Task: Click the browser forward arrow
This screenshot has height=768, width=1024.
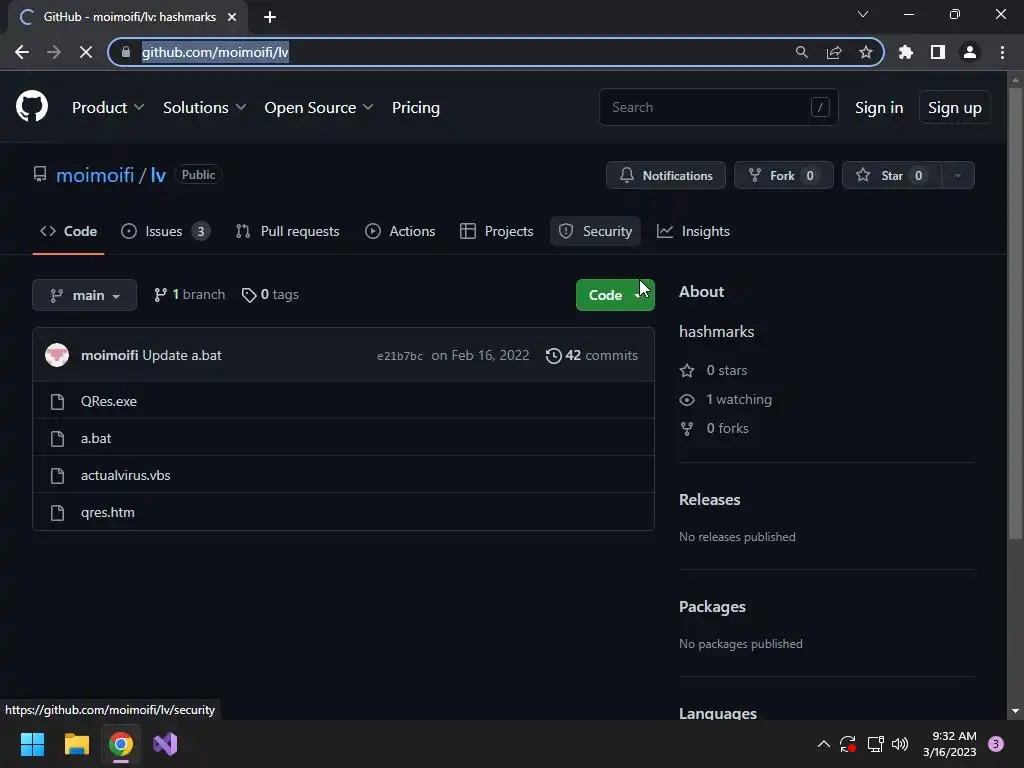Action: (54, 52)
